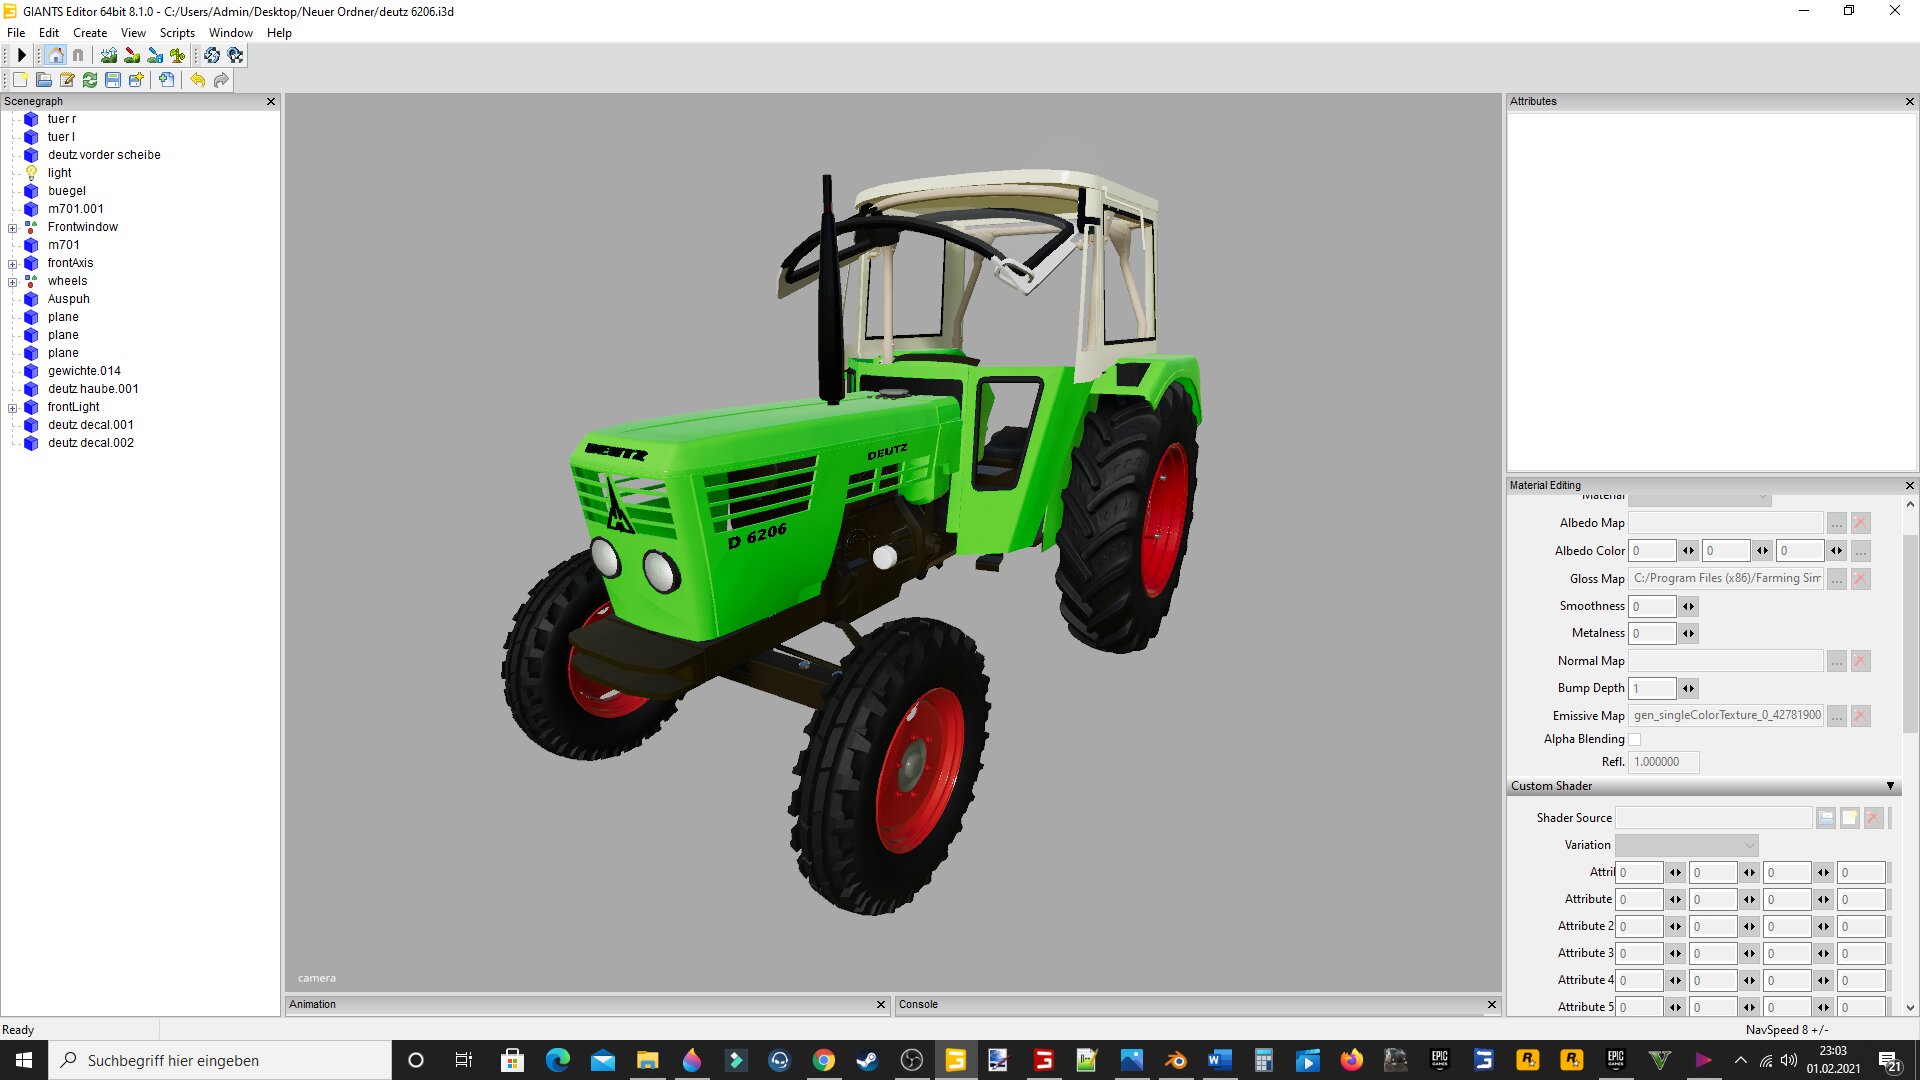Collapse the Custom Shader section

(x=1890, y=787)
